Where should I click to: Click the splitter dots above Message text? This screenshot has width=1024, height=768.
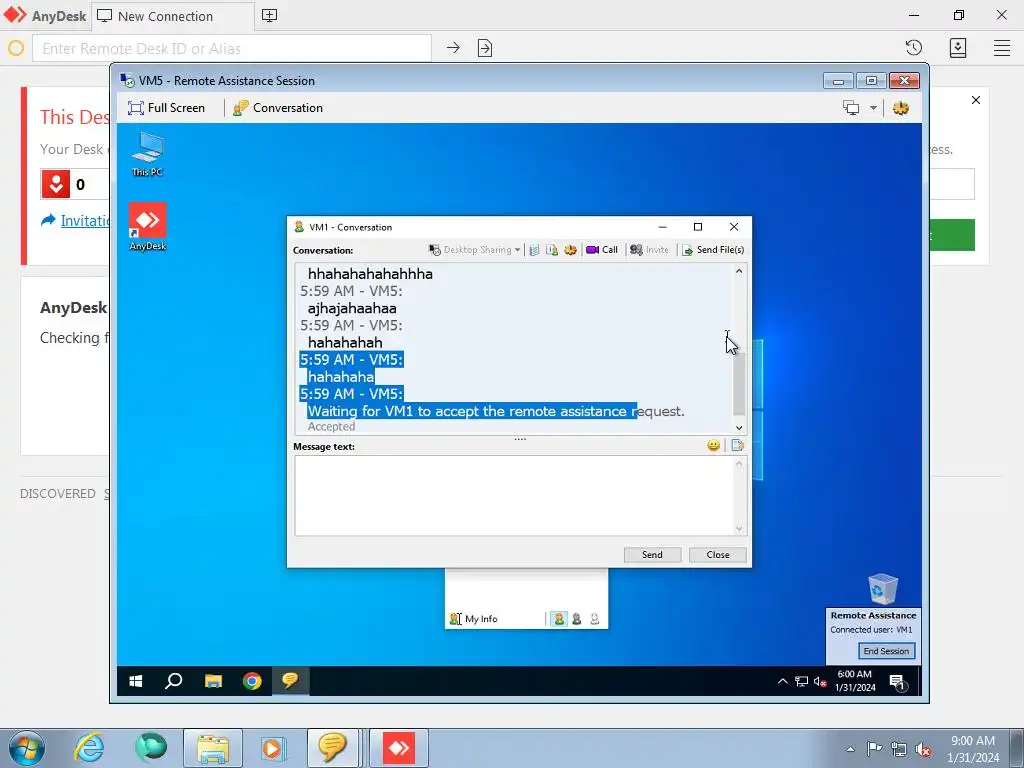(x=520, y=439)
